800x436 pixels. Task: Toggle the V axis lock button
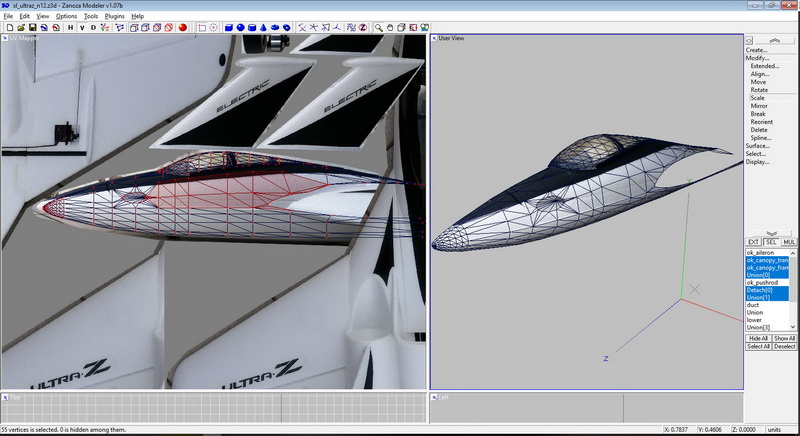click(x=82, y=28)
